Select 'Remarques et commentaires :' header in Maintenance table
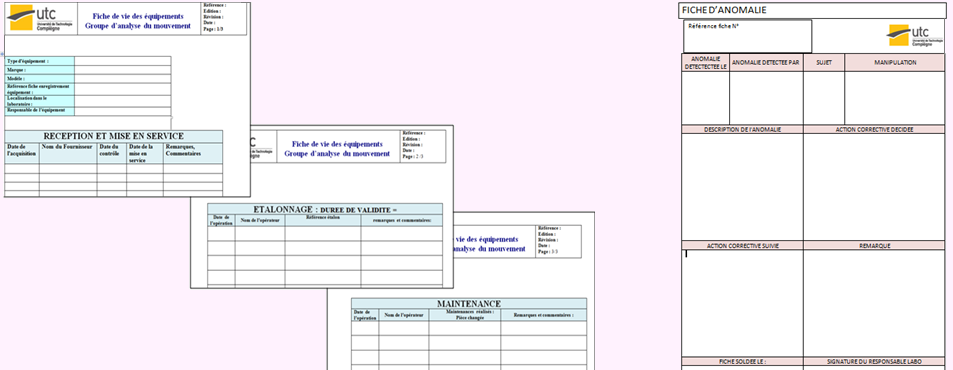The image size is (953, 370). (543, 315)
